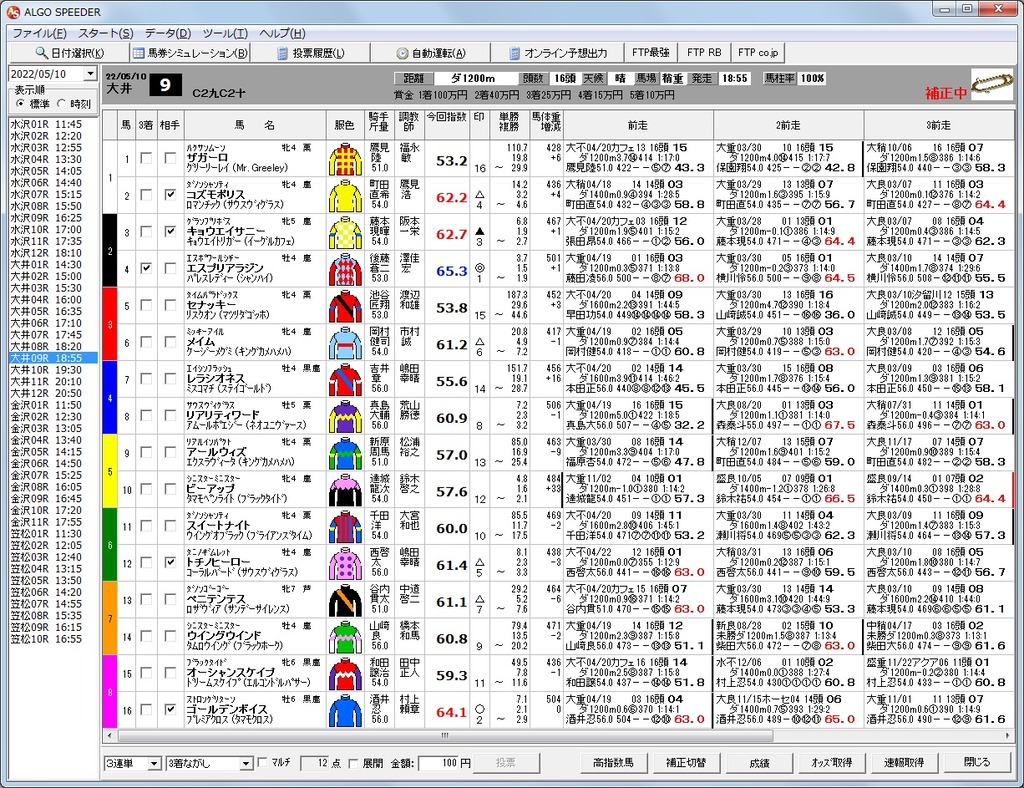Click the 前走 column header
1024x788 pixels.
click(638, 125)
